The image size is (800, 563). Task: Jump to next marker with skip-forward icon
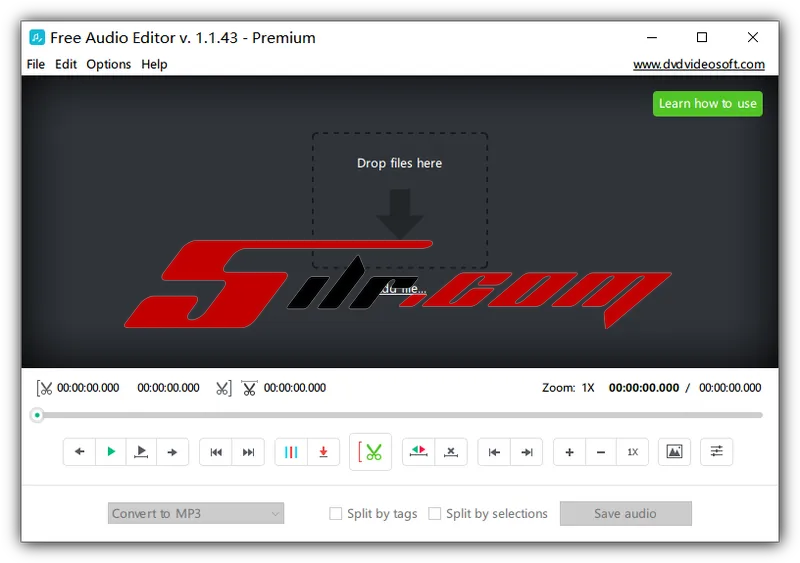[248, 452]
